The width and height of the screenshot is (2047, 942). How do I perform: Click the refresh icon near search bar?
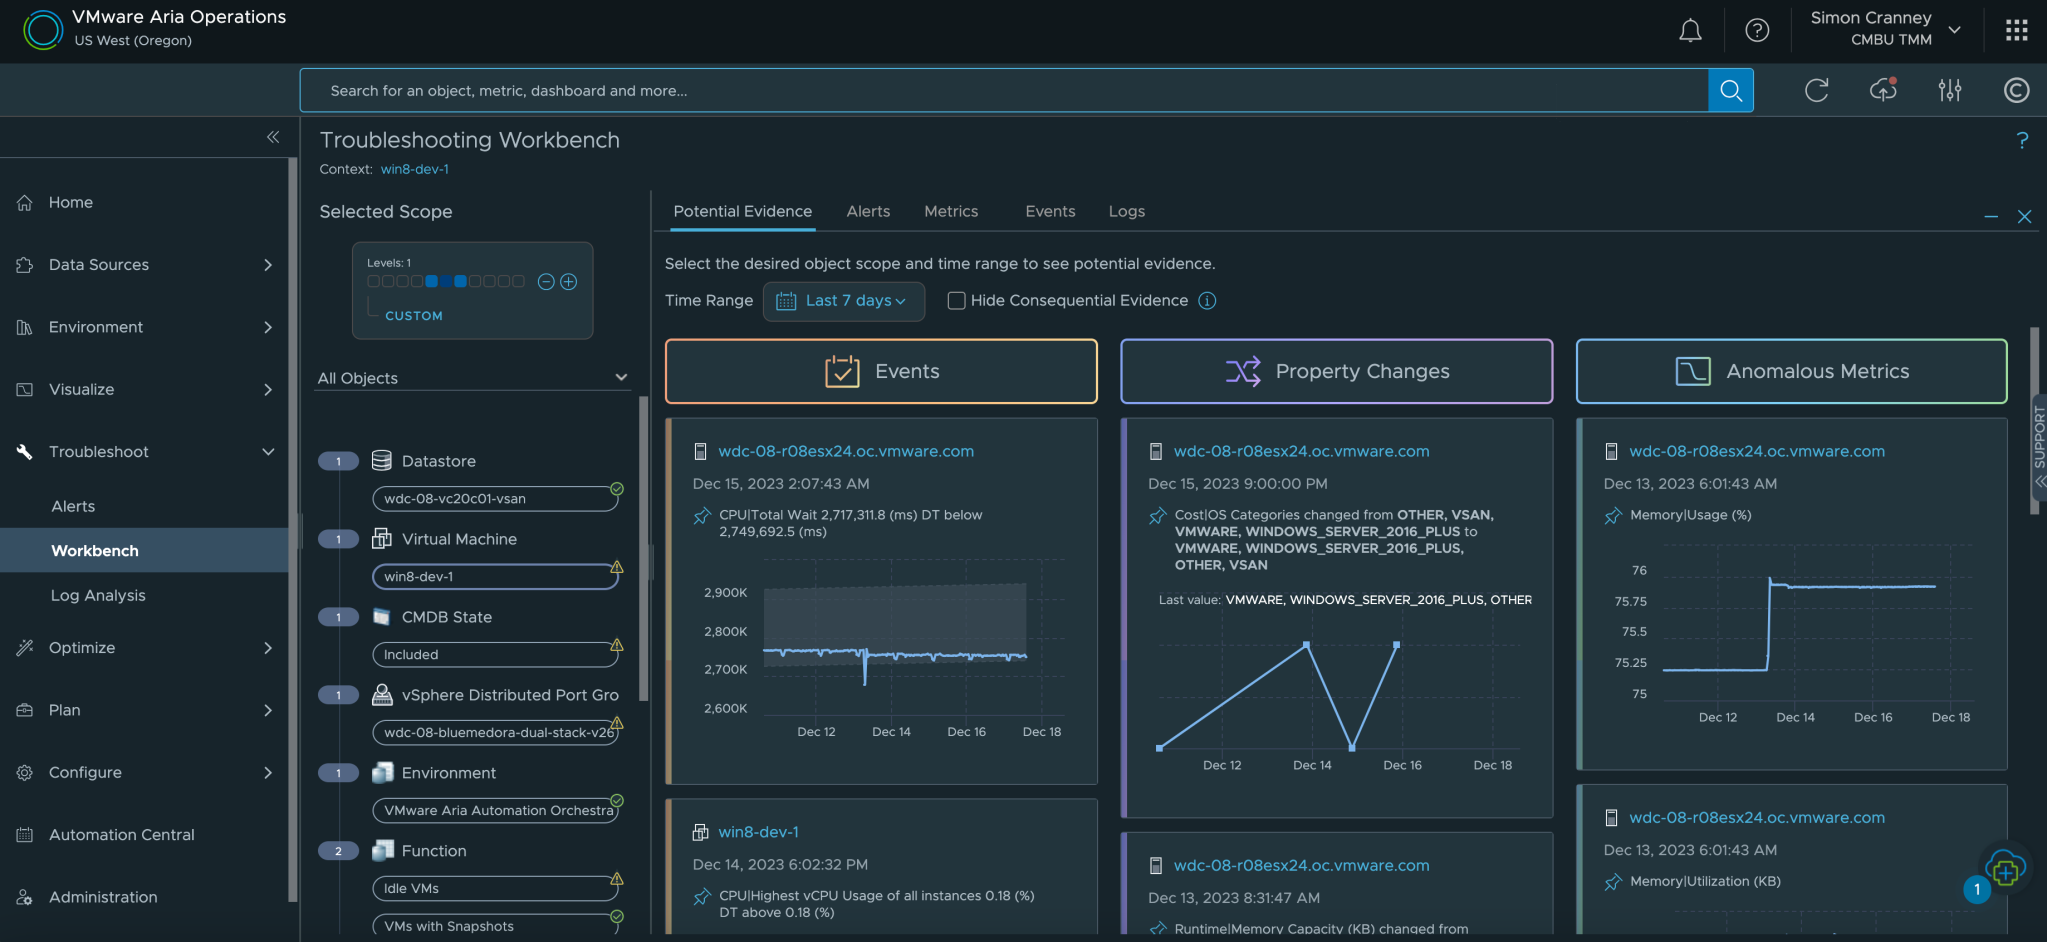coord(1817,90)
